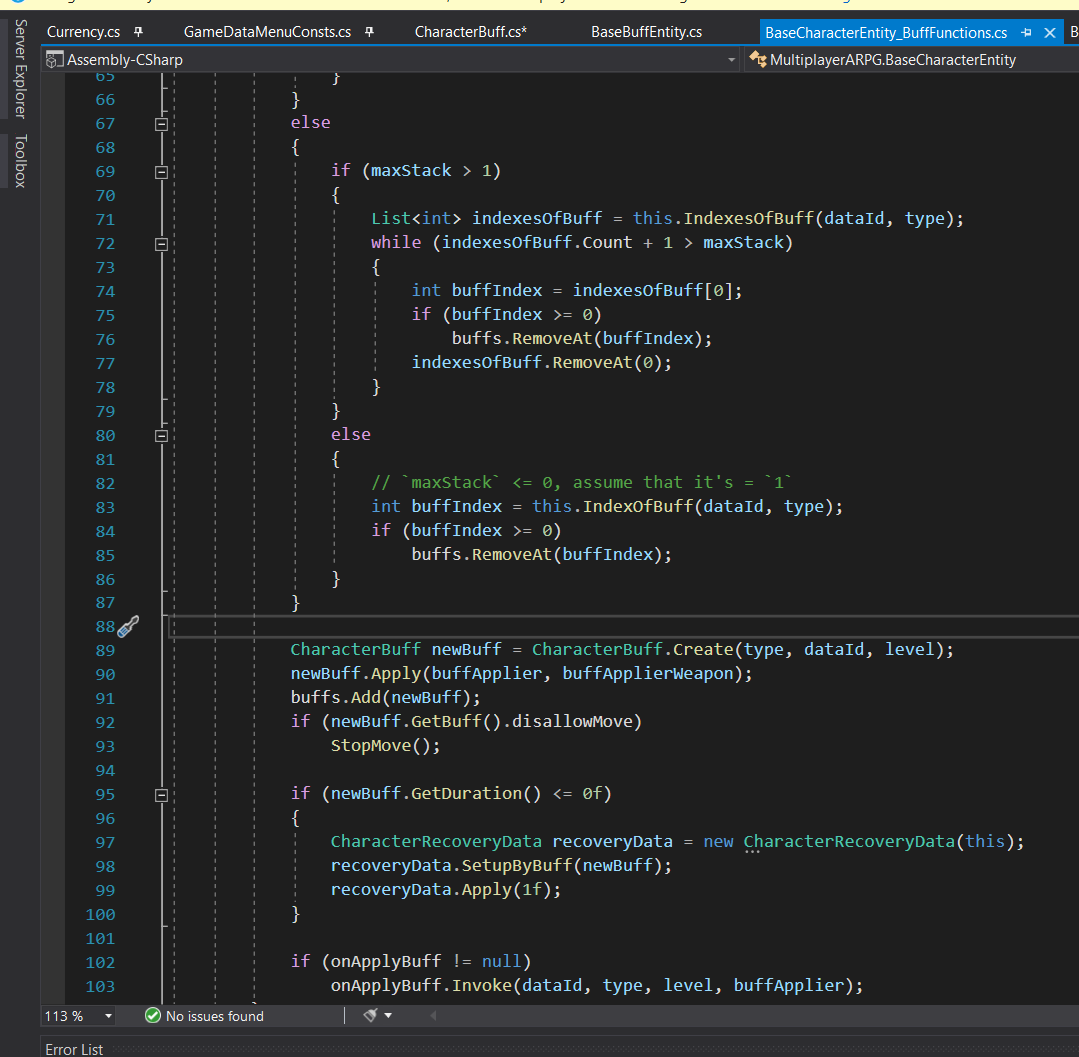This screenshot has width=1079, height=1057.
Task: Click the maxStack comment on line 82
Action: tap(581, 482)
